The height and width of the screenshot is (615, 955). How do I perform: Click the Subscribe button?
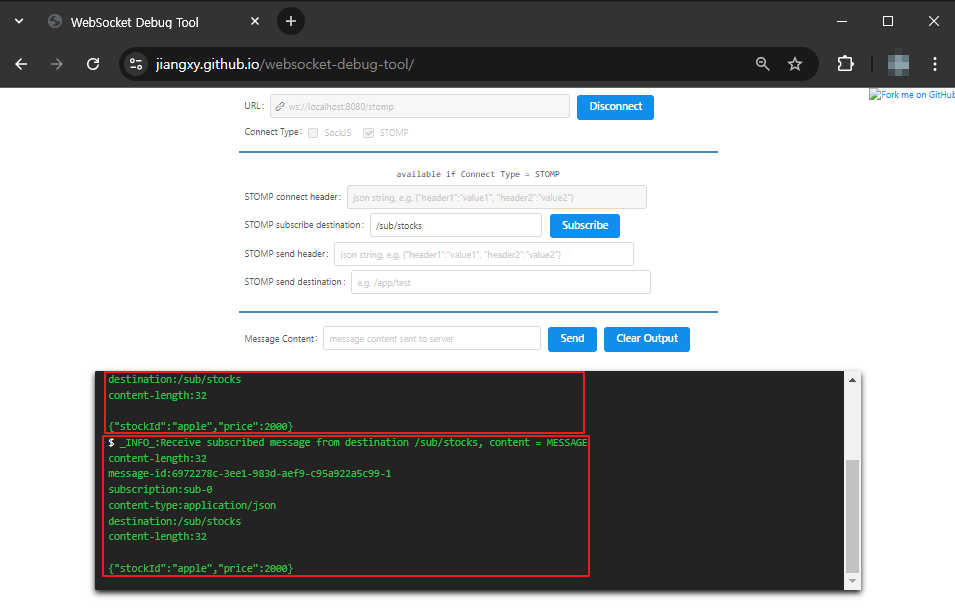[x=585, y=225]
